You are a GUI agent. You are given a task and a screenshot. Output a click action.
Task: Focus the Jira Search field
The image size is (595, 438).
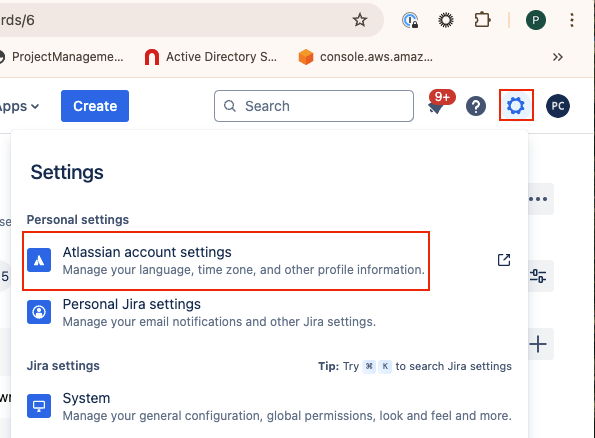[x=314, y=106]
